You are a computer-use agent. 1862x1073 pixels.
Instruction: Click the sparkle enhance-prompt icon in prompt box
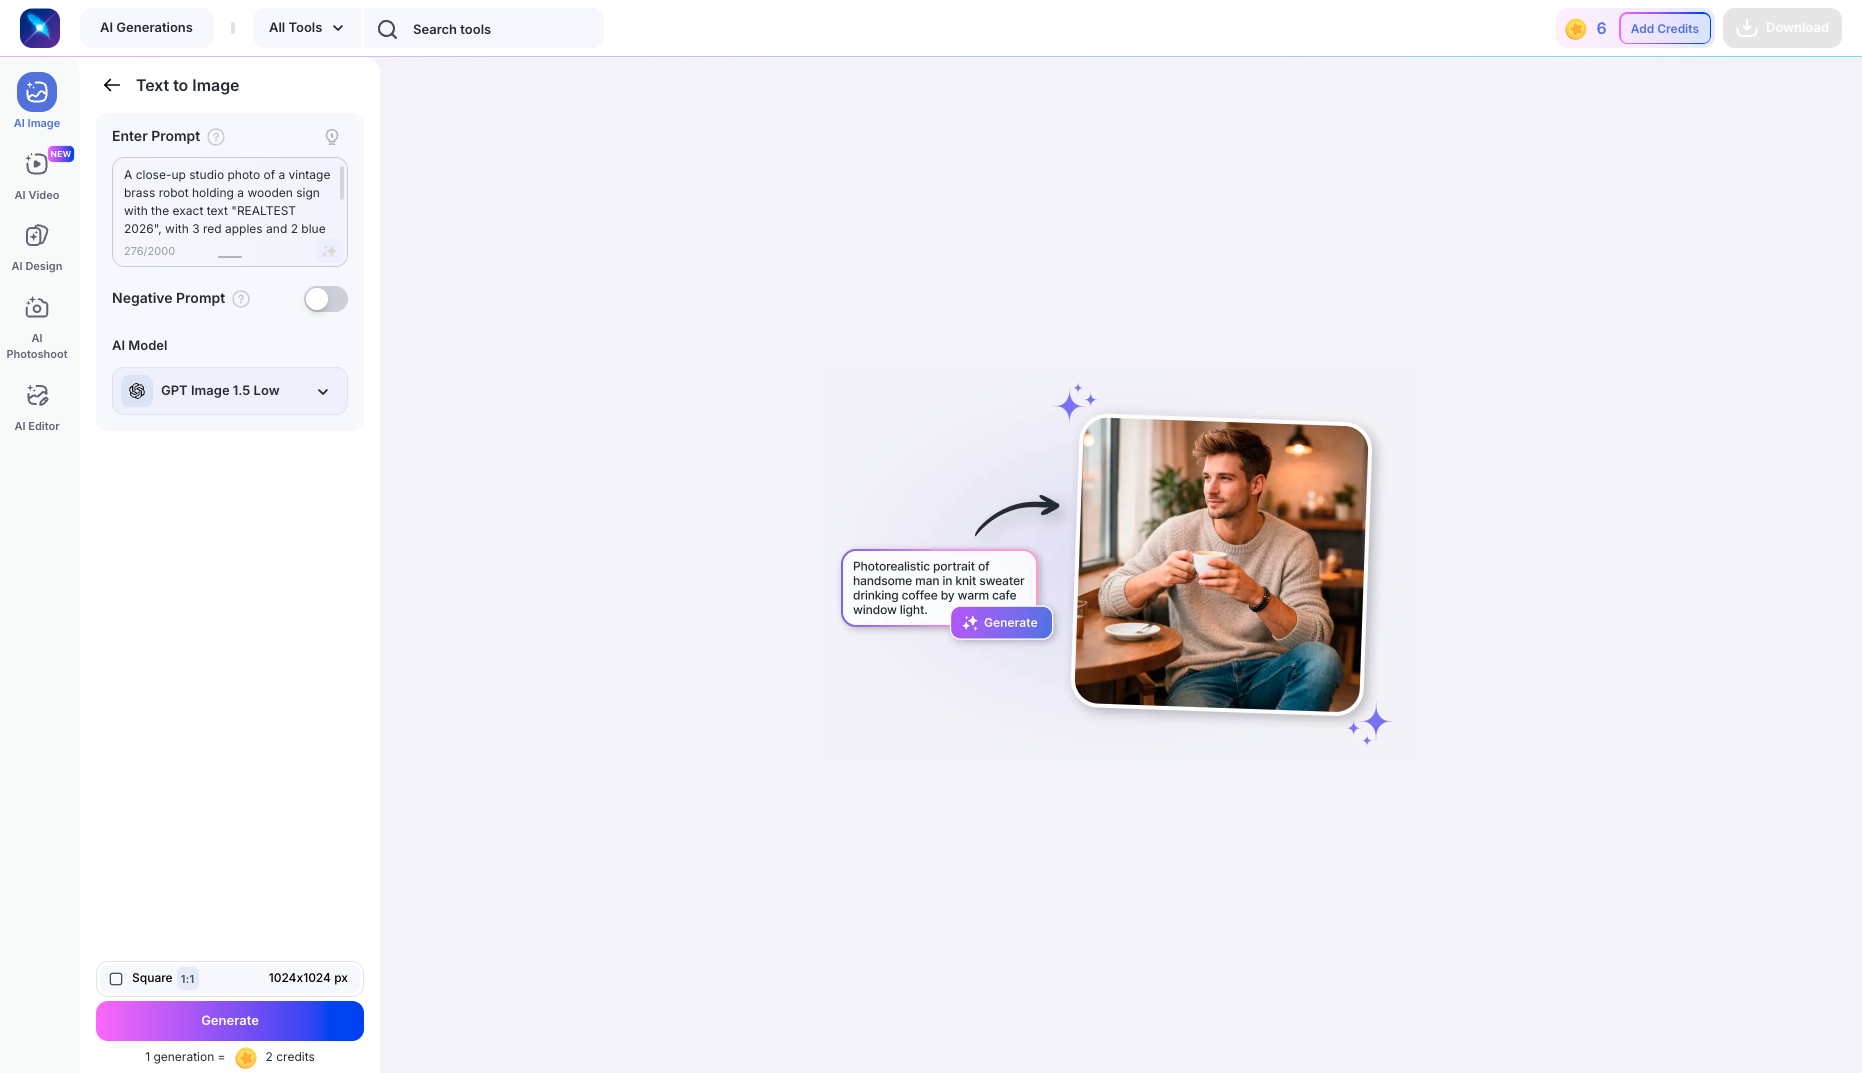tap(329, 251)
